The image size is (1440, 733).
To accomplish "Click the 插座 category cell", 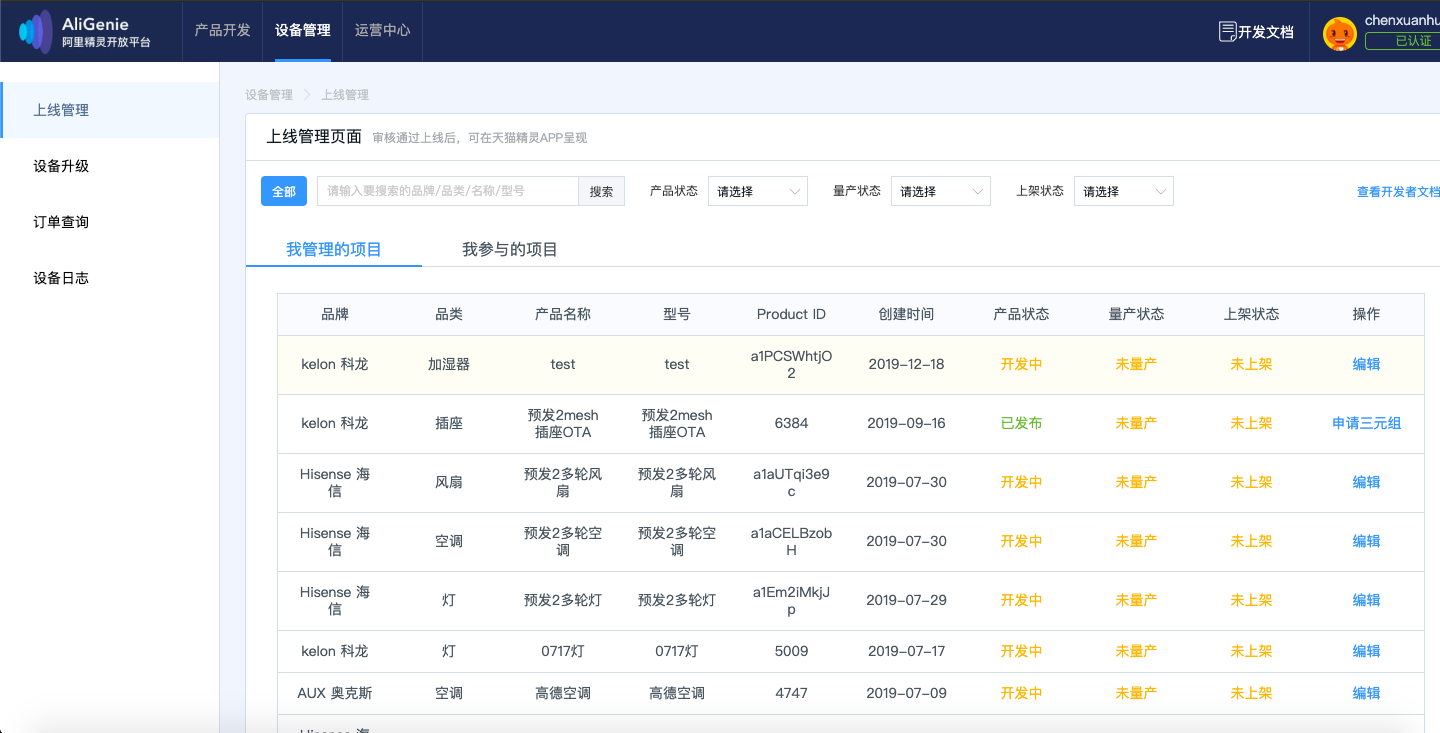I will 449,423.
